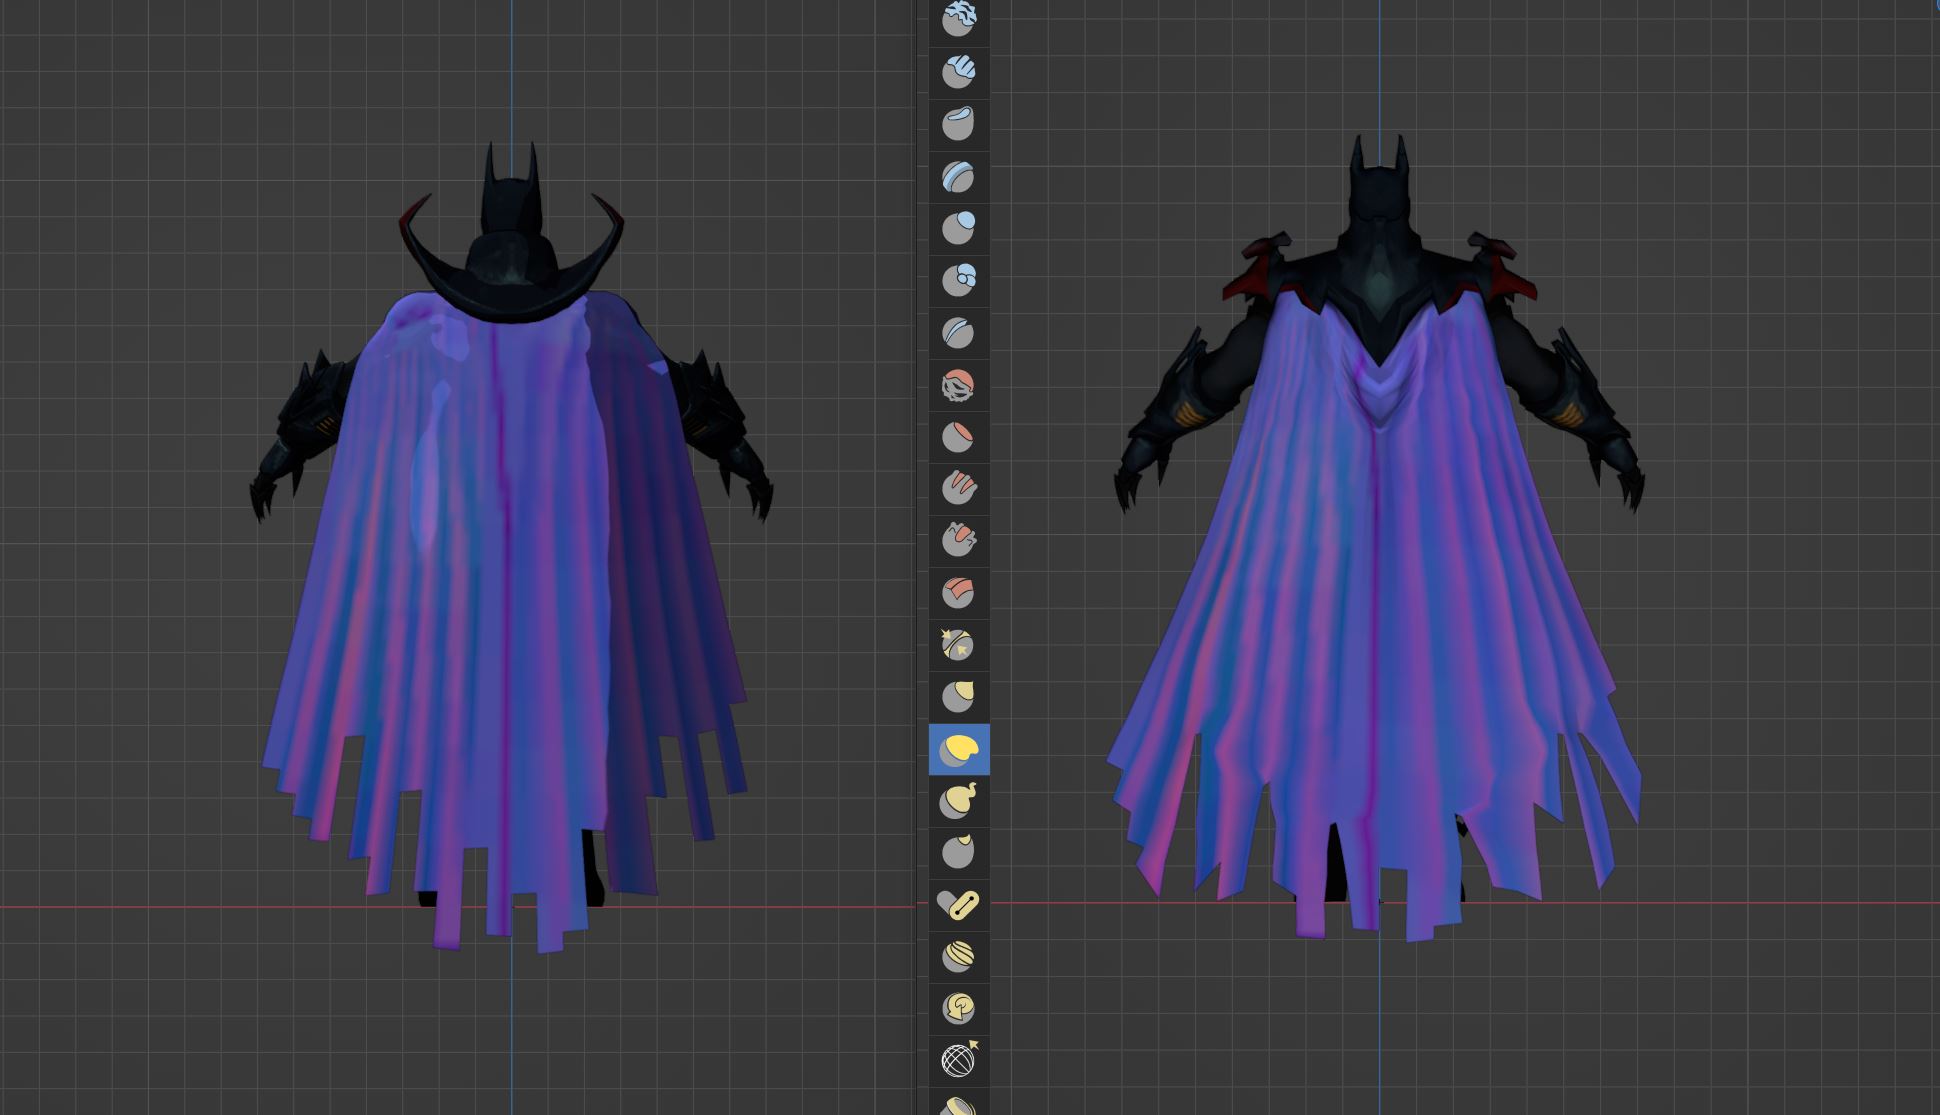Screen dimensions: 1940x1115
Task: Activate the Flatten brush
Action: 958,437
